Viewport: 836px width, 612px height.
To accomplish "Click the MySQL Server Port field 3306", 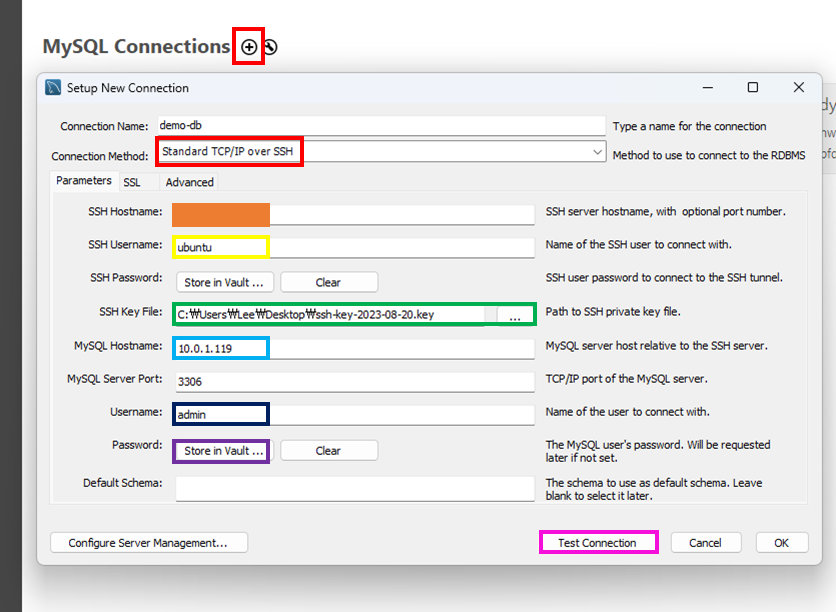I will pyautogui.click(x=355, y=382).
